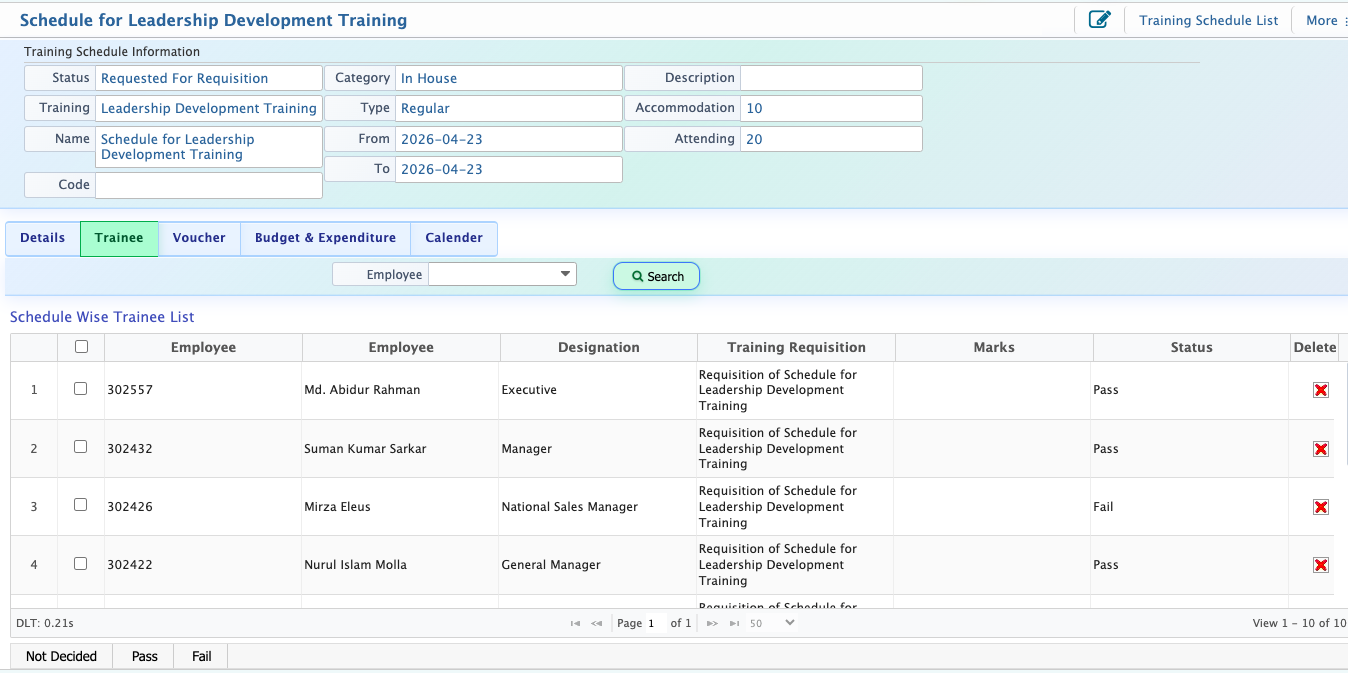Toggle select-all checkbox in table header
The width and height of the screenshot is (1348, 673).
click(x=81, y=347)
